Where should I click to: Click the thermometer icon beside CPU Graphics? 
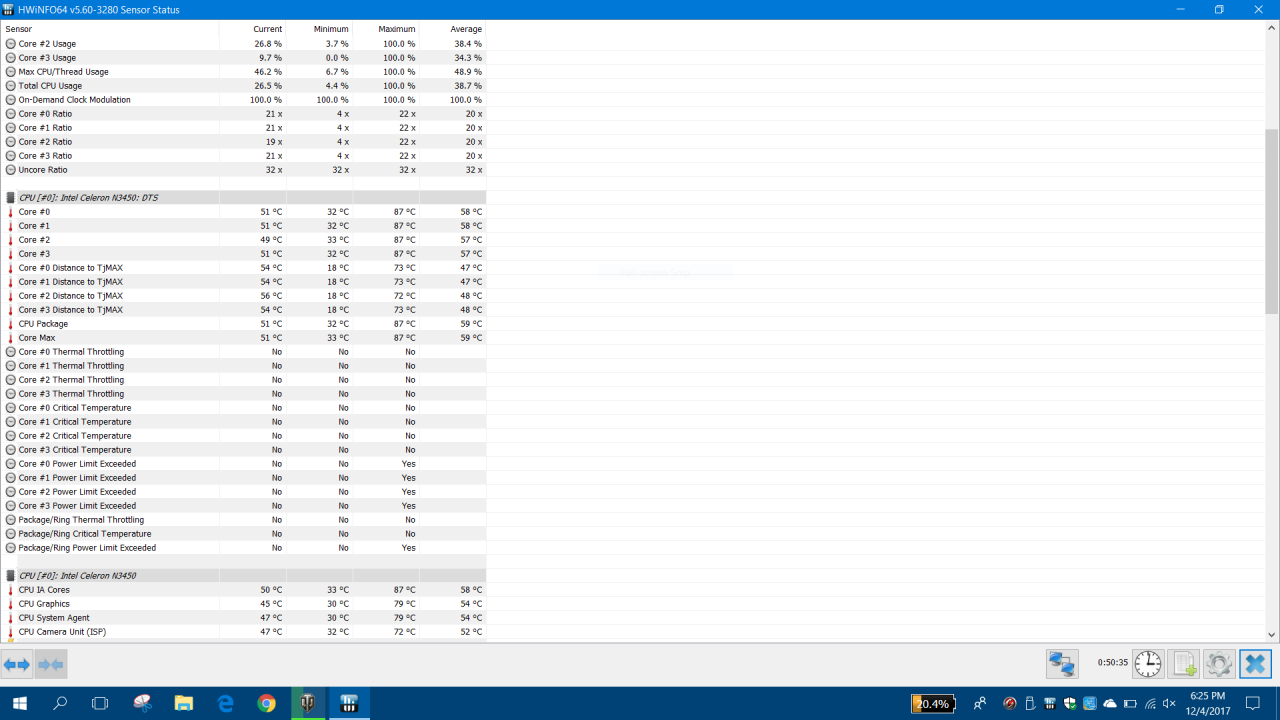[x=11, y=604]
